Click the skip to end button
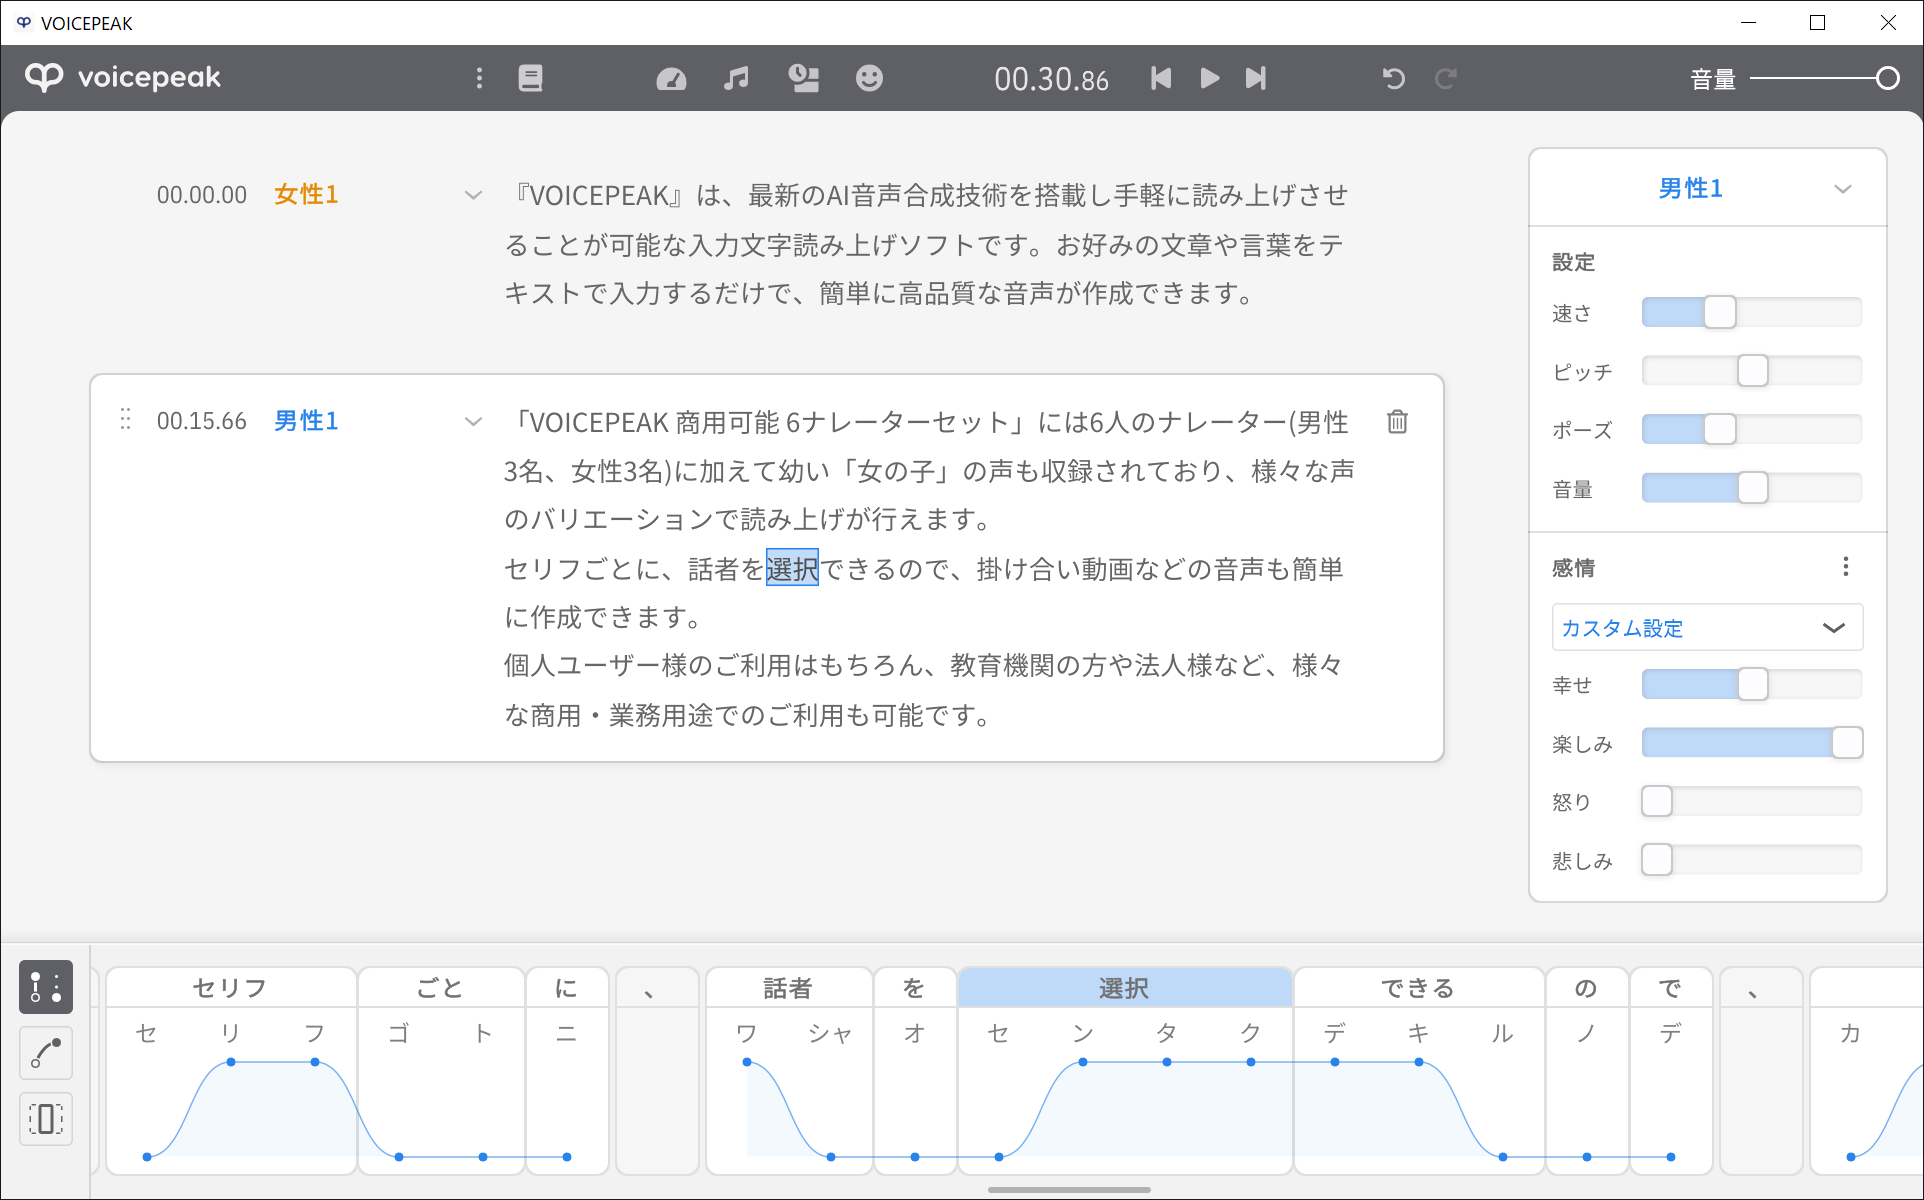The width and height of the screenshot is (1924, 1200). 1256,78
